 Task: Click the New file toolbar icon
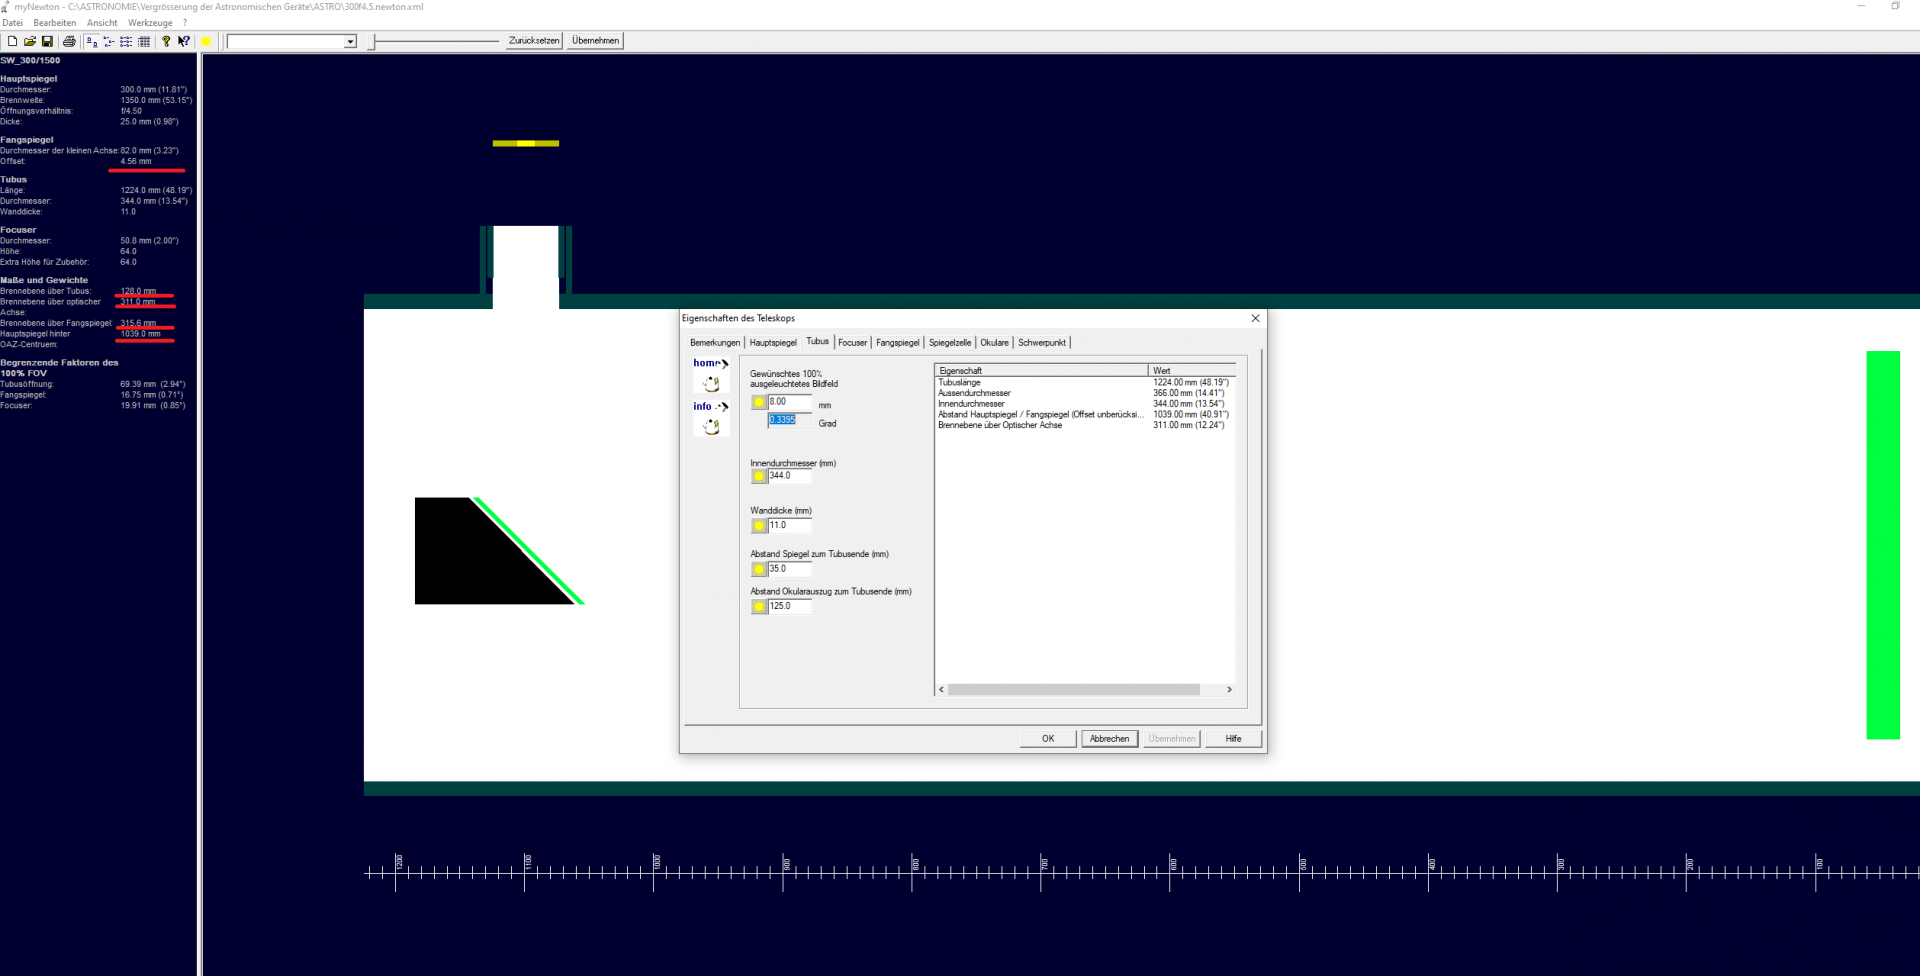pos(12,41)
